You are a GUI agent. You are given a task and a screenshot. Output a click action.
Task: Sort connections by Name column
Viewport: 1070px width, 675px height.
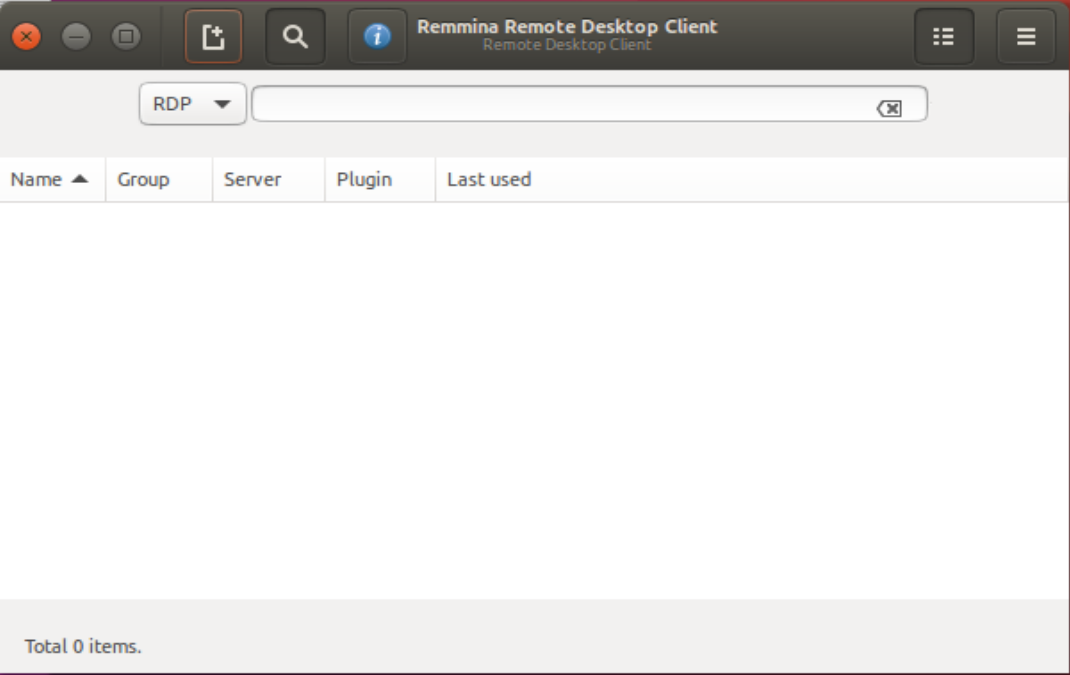36,180
